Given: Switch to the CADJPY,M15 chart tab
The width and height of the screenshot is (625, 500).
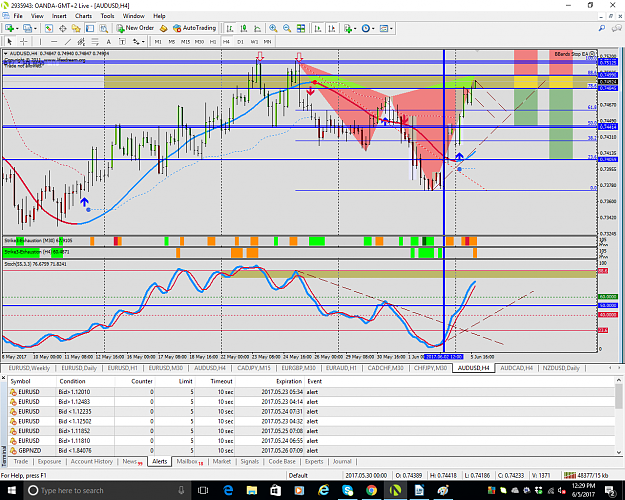Looking at the screenshot, I should coord(254,368).
